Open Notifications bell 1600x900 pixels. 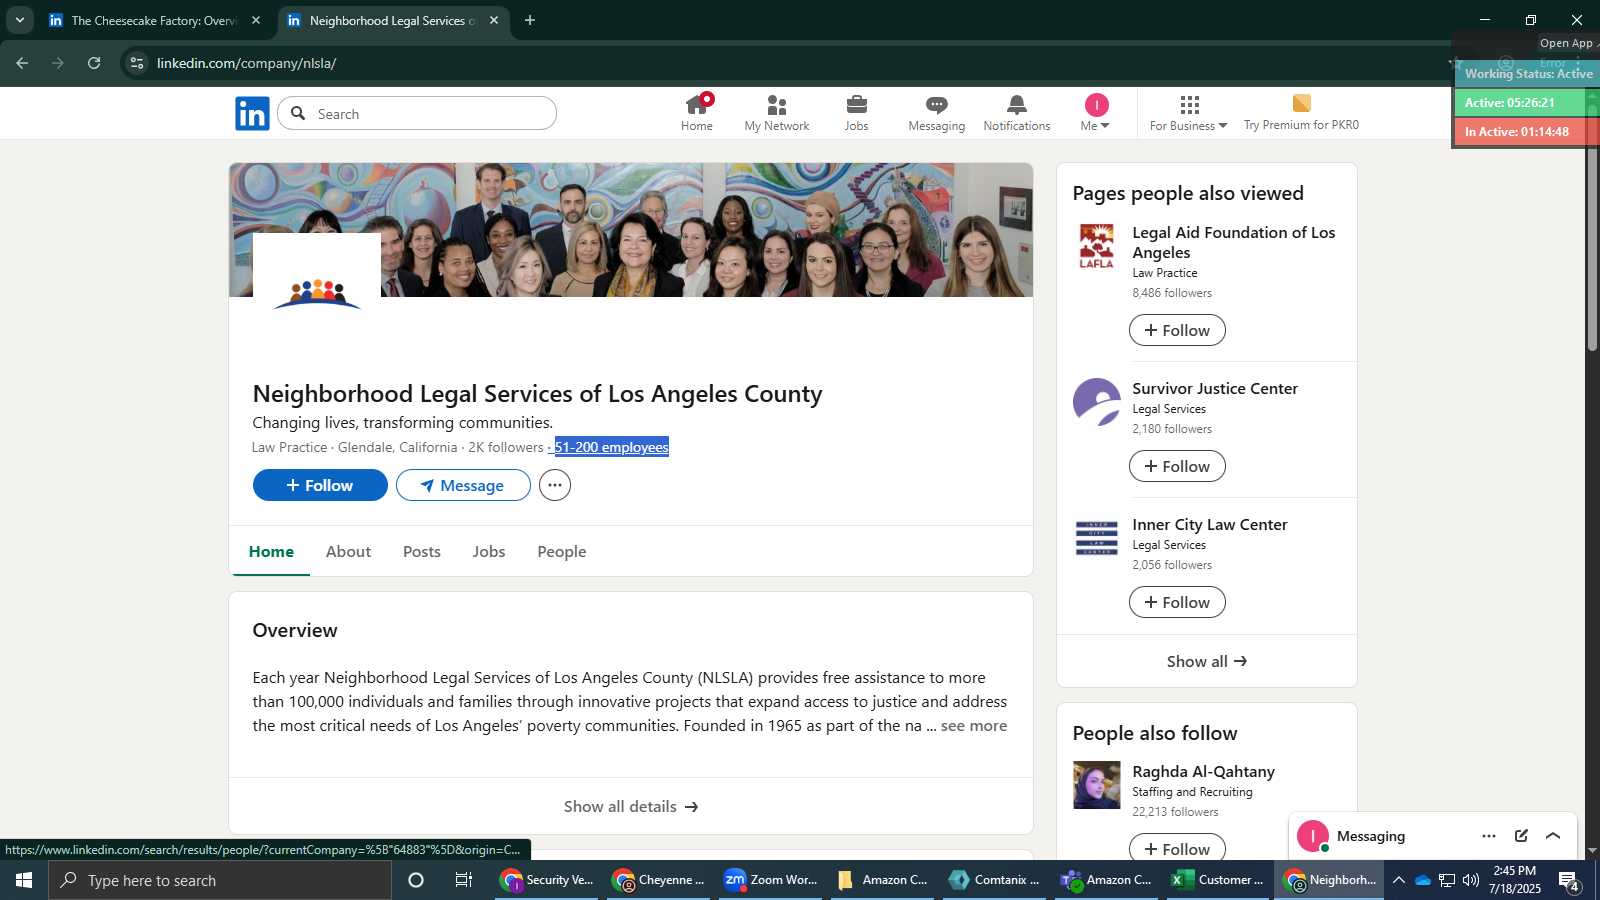1016,113
